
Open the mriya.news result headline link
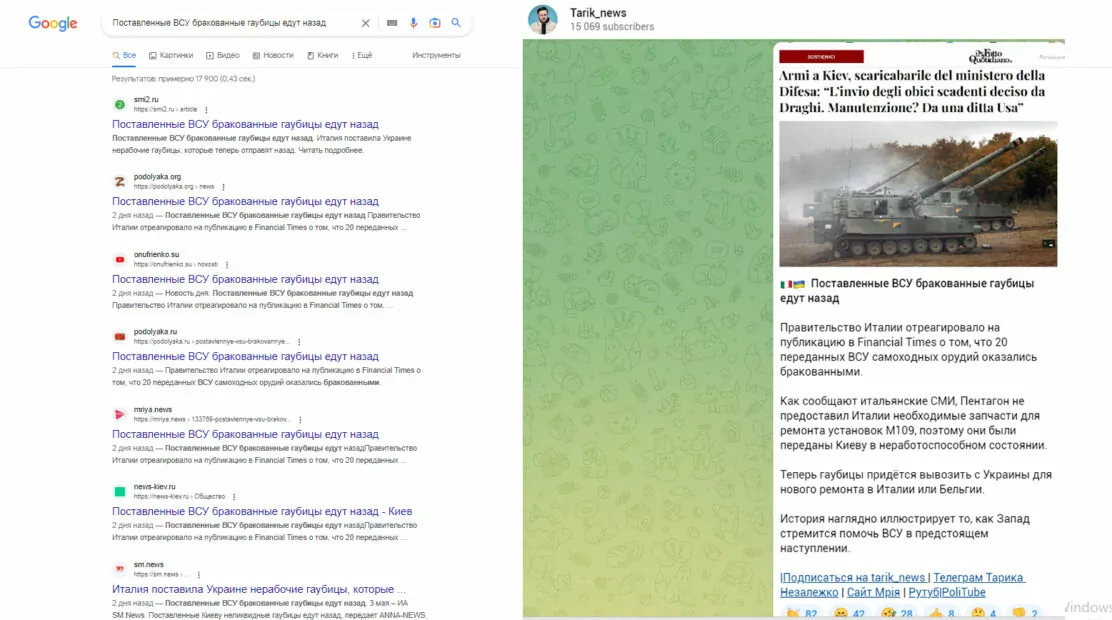(245, 434)
